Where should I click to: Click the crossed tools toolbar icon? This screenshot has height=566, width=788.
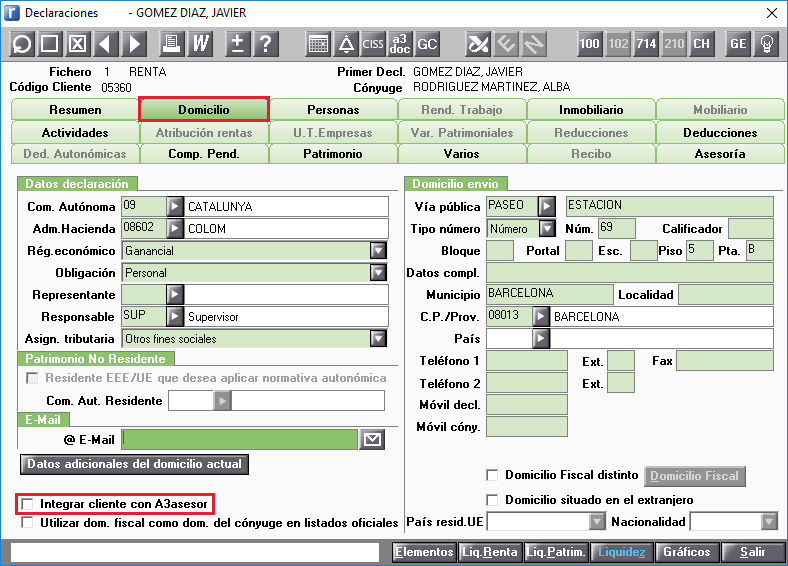click(478, 44)
